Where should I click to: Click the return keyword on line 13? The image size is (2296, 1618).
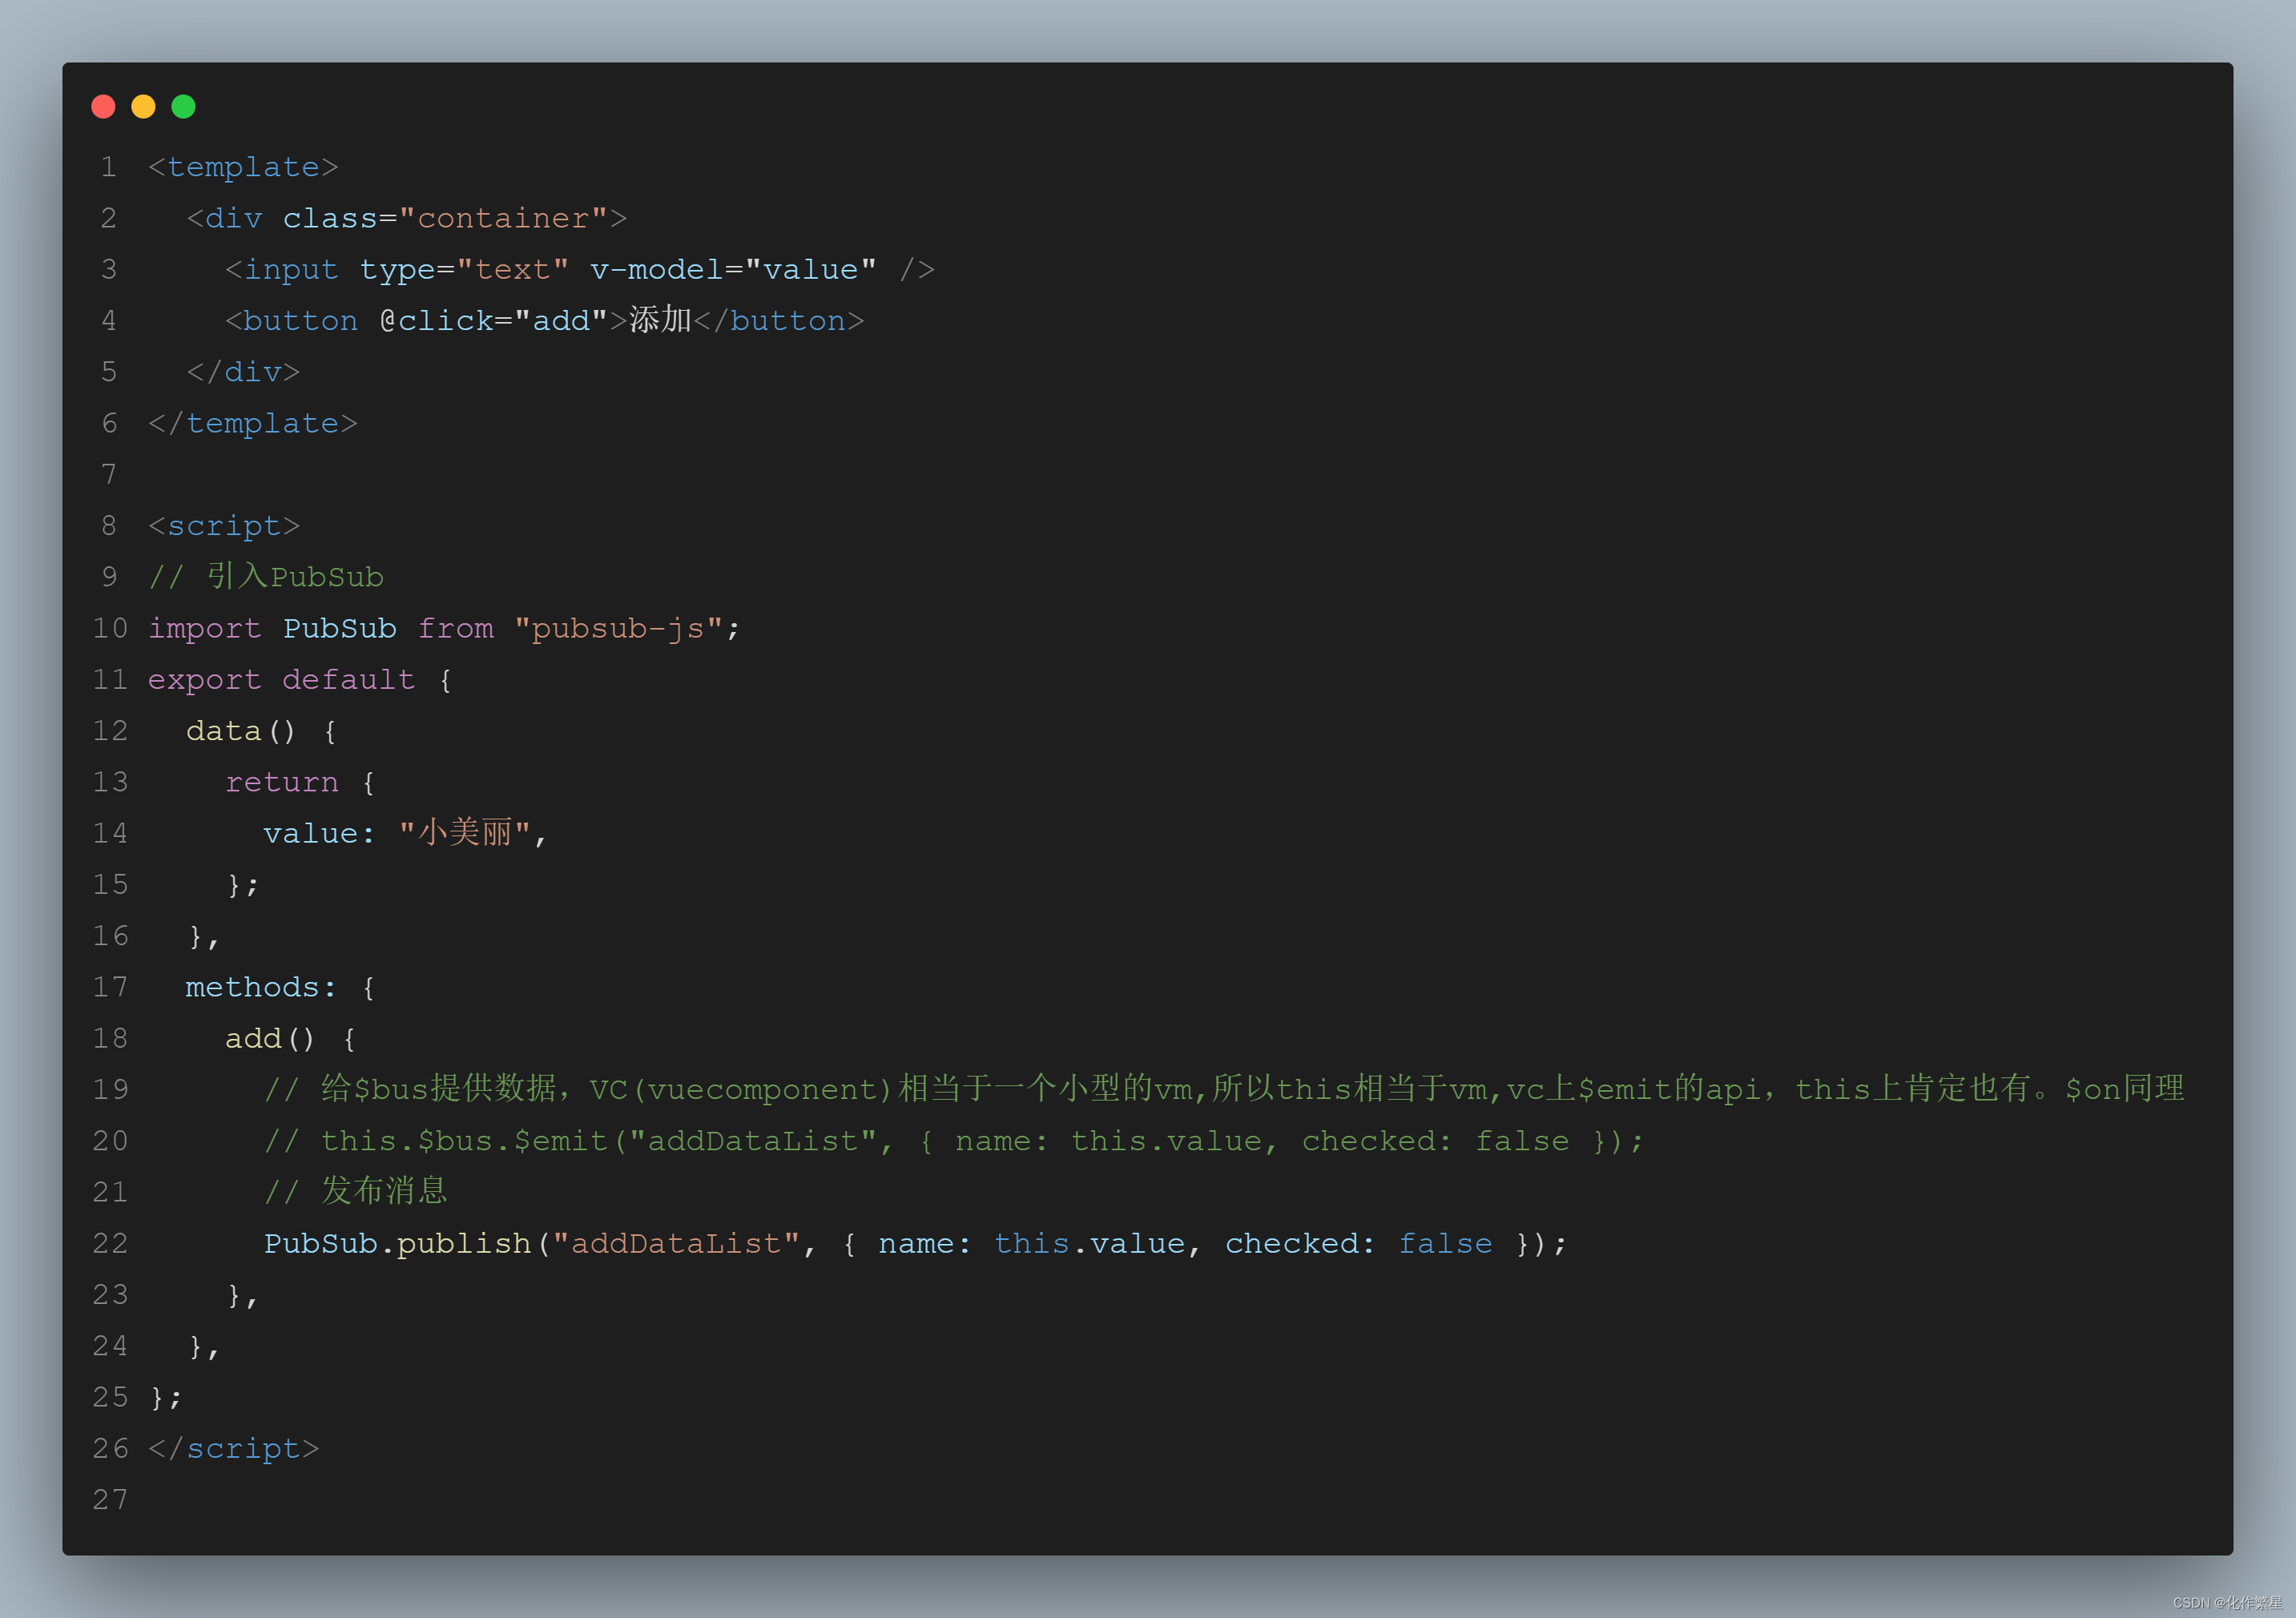[x=282, y=782]
